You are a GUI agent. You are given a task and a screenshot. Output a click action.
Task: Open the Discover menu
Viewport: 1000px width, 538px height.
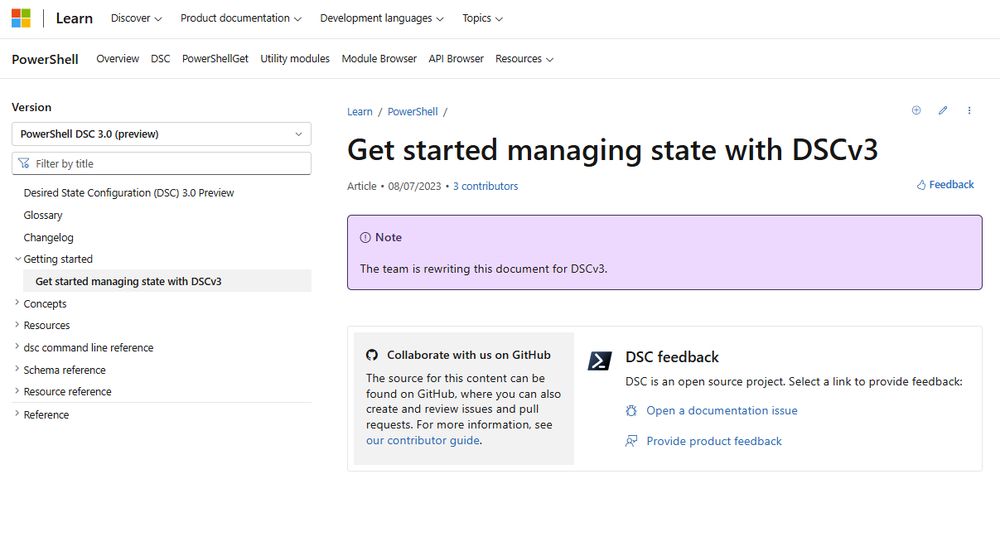coord(136,18)
